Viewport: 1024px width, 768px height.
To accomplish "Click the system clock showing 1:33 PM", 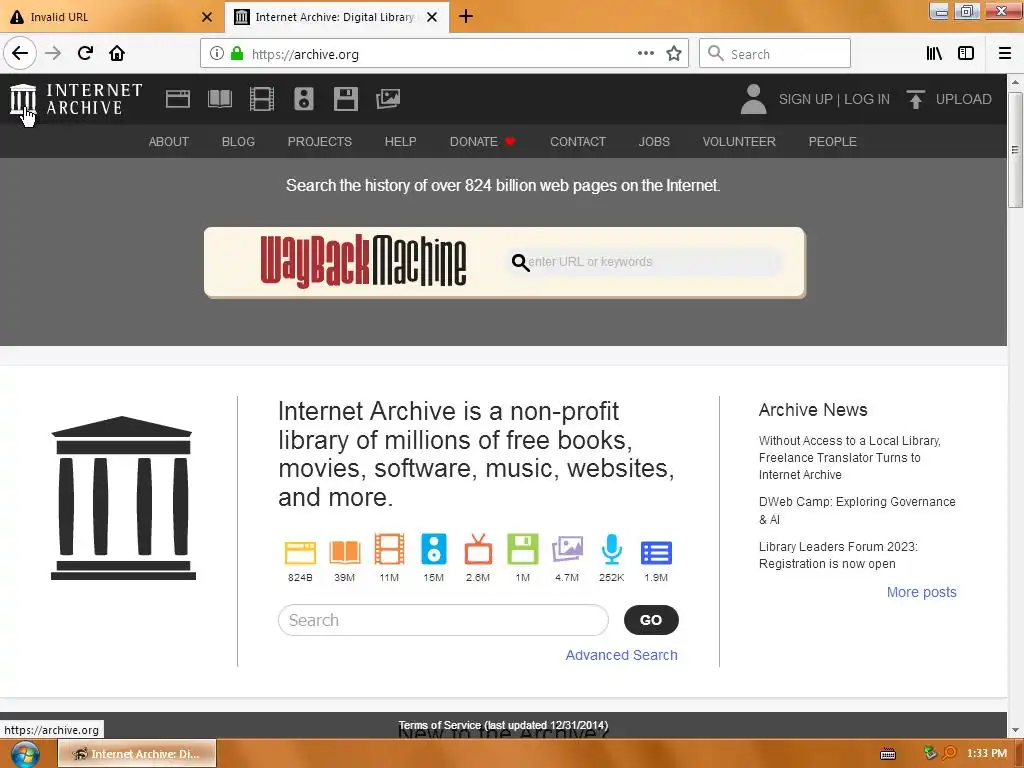I will 987,754.
